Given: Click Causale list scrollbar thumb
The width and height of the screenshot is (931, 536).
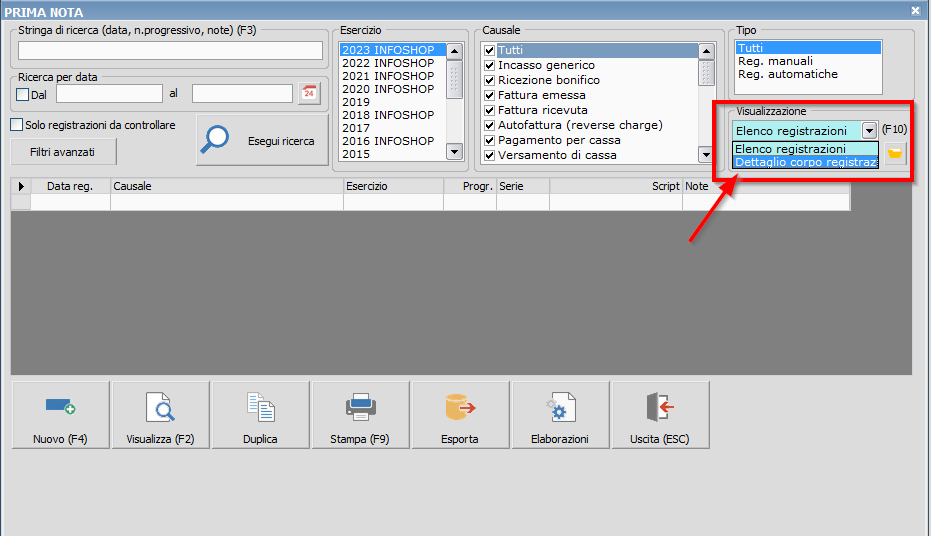Looking at the screenshot, I should click(x=706, y=72).
